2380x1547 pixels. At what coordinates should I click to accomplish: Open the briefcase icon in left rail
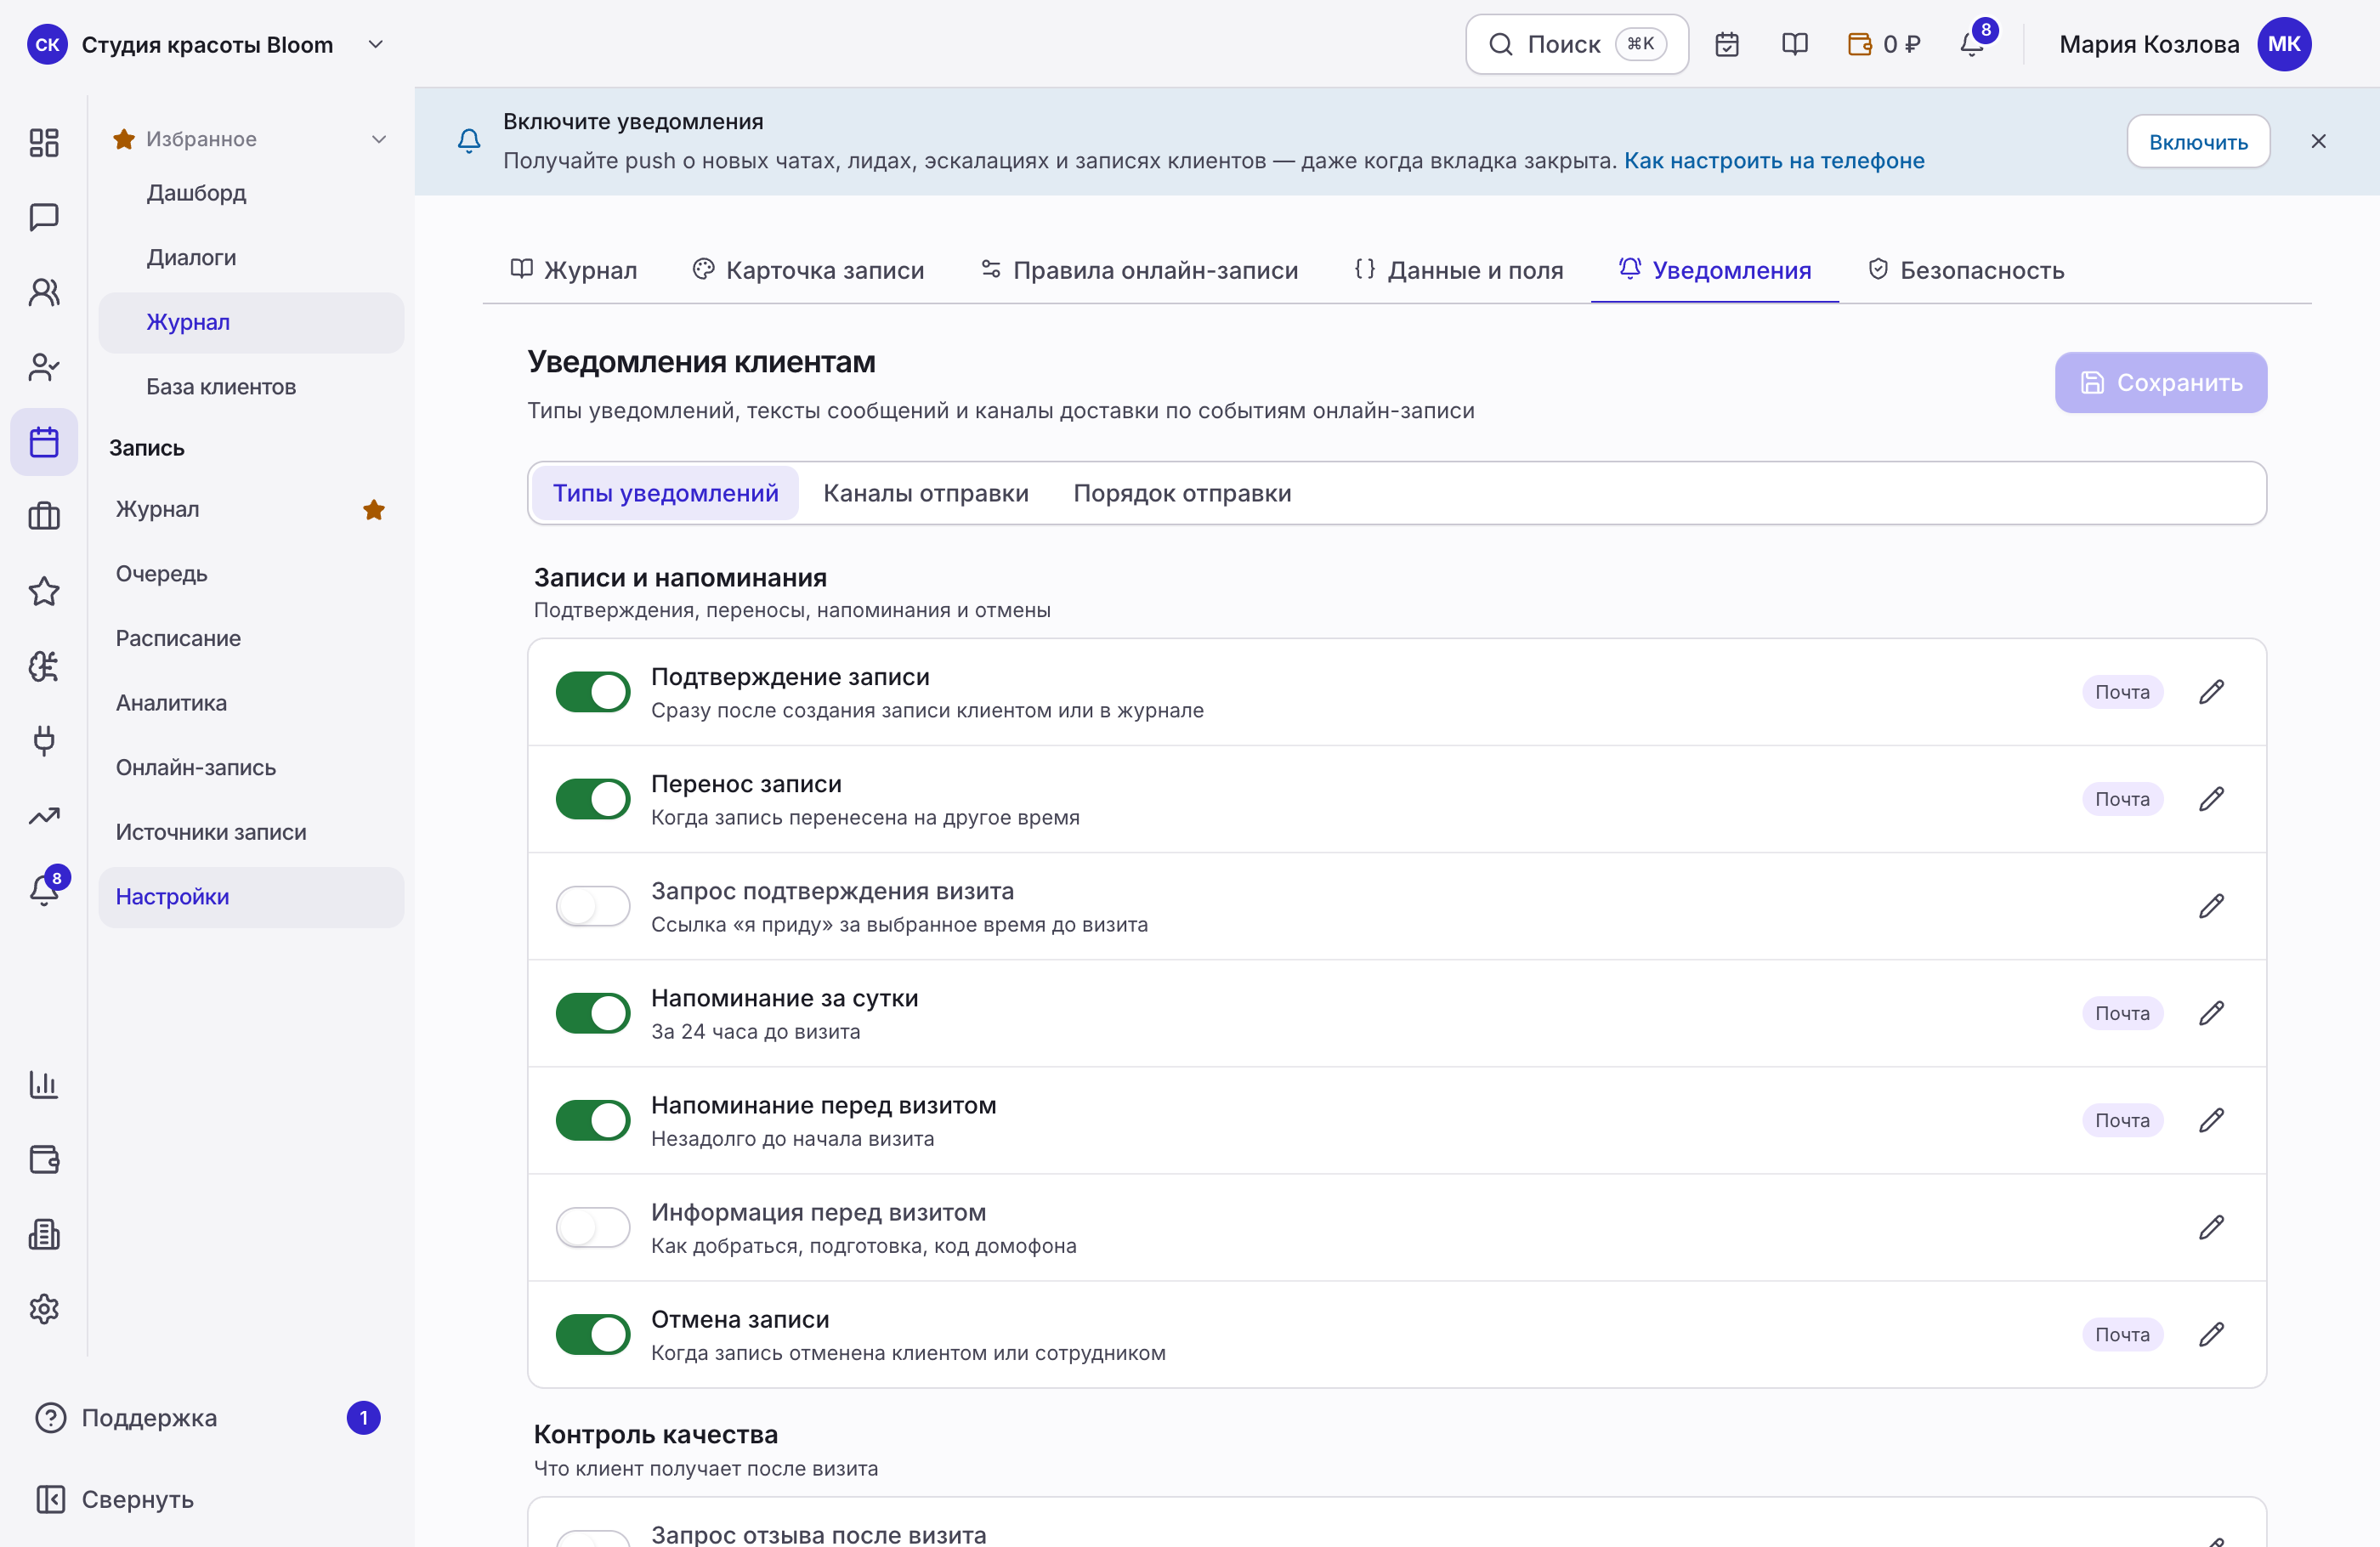[x=44, y=516]
